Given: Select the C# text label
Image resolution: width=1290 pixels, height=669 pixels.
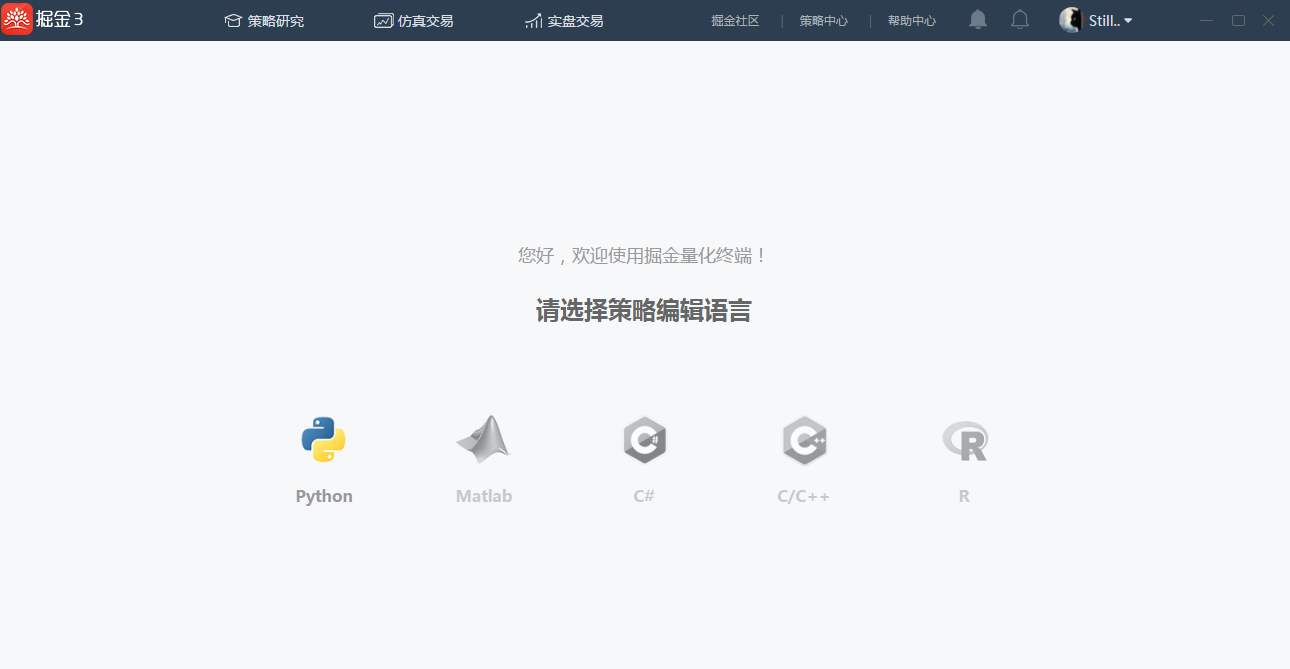Looking at the screenshot, I should point(644,496).
